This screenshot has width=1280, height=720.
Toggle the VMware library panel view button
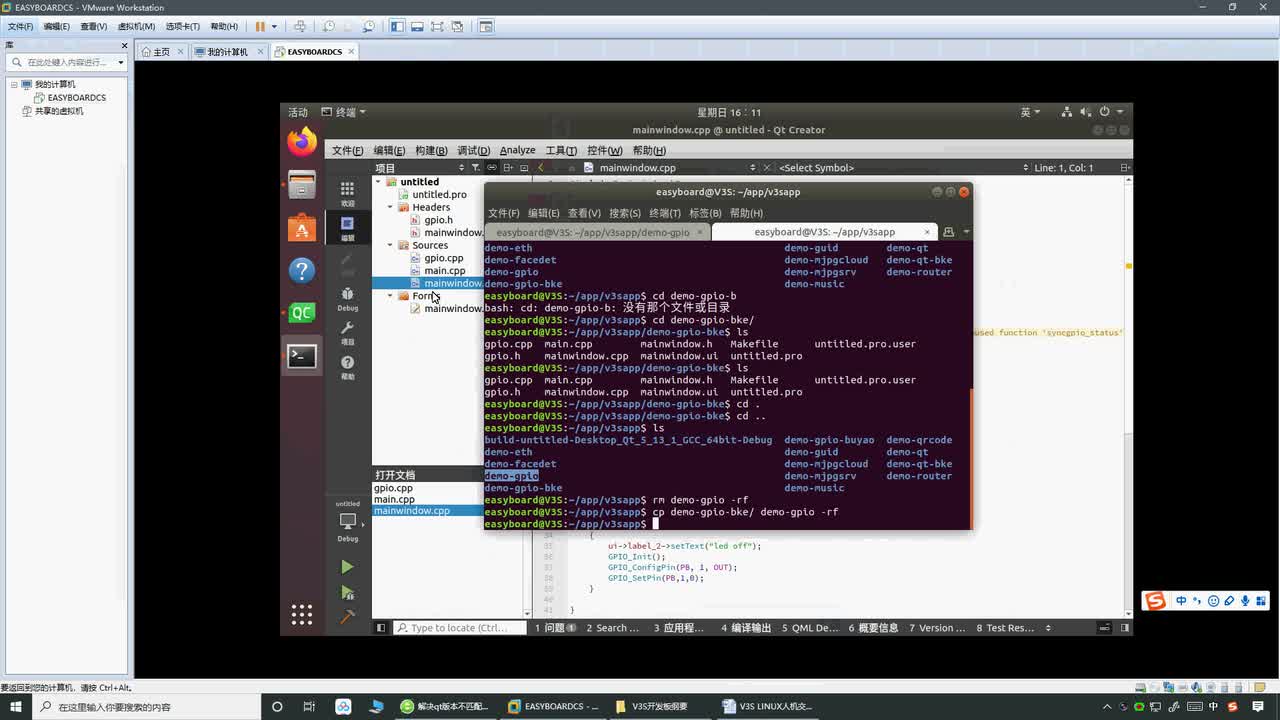397,26
